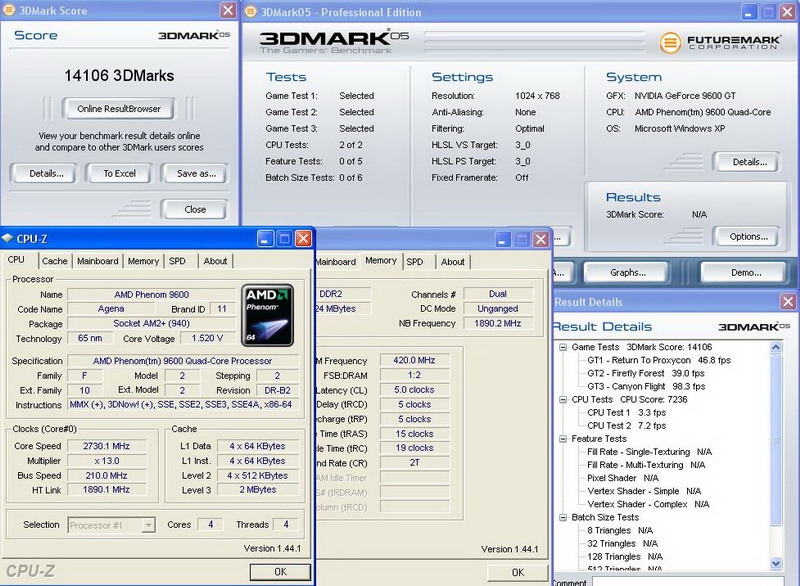Click Result Details scrollbar down arrow

(776, 564)
